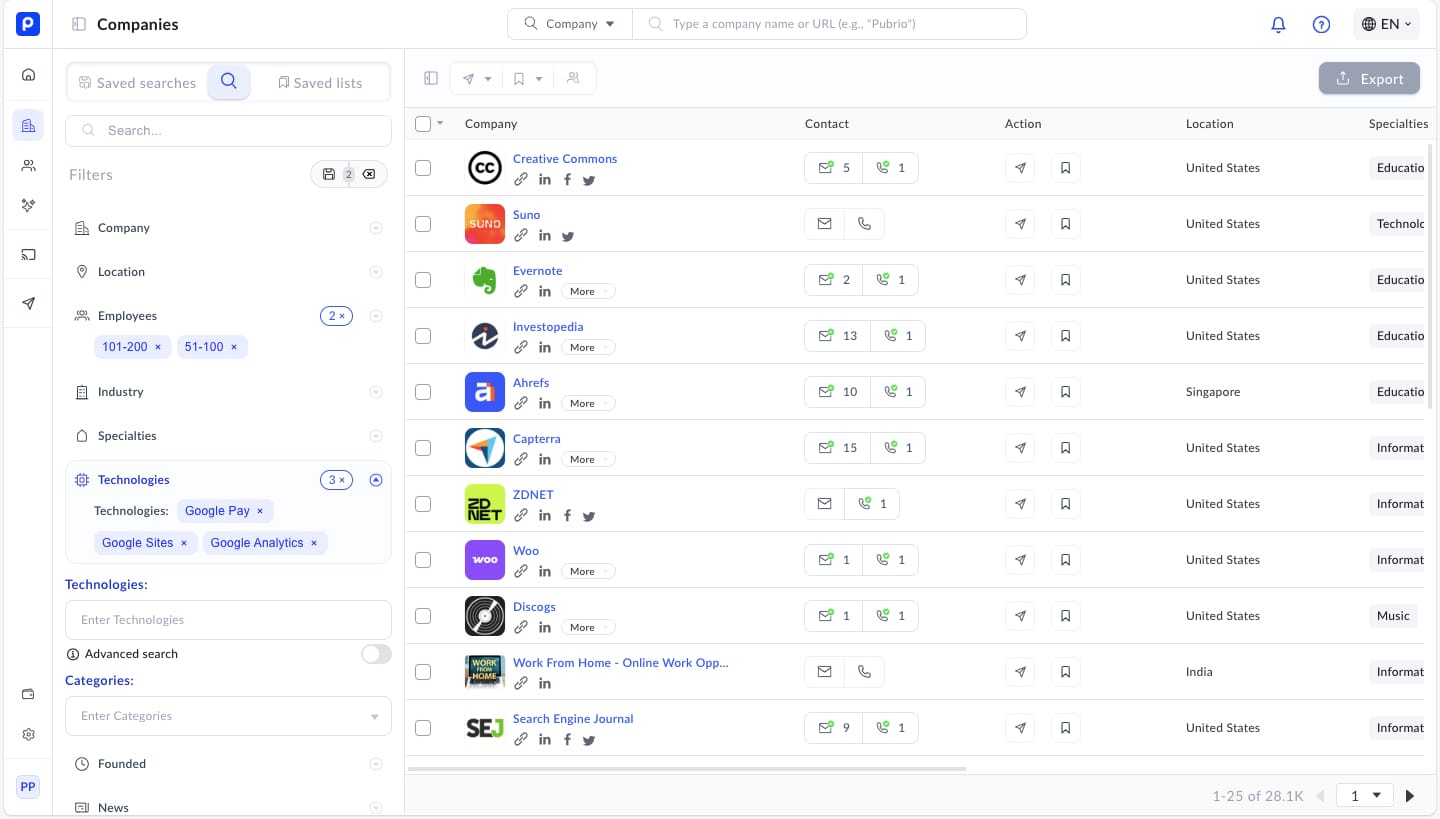
Task: Toggle the Advanced search switch
Action: tap(376, 654)
